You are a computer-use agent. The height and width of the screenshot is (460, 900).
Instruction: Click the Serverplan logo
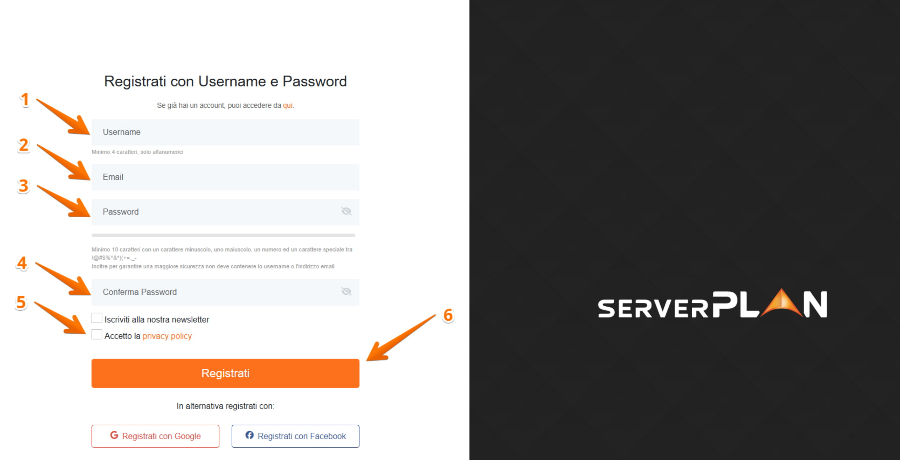[x=712, y=305]
